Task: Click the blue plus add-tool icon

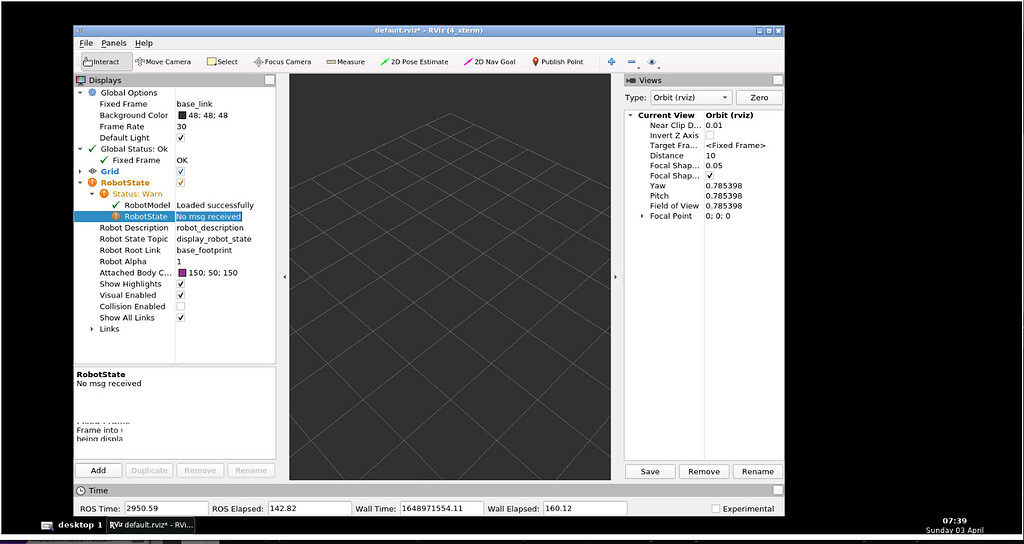Action: coord(611,62)
